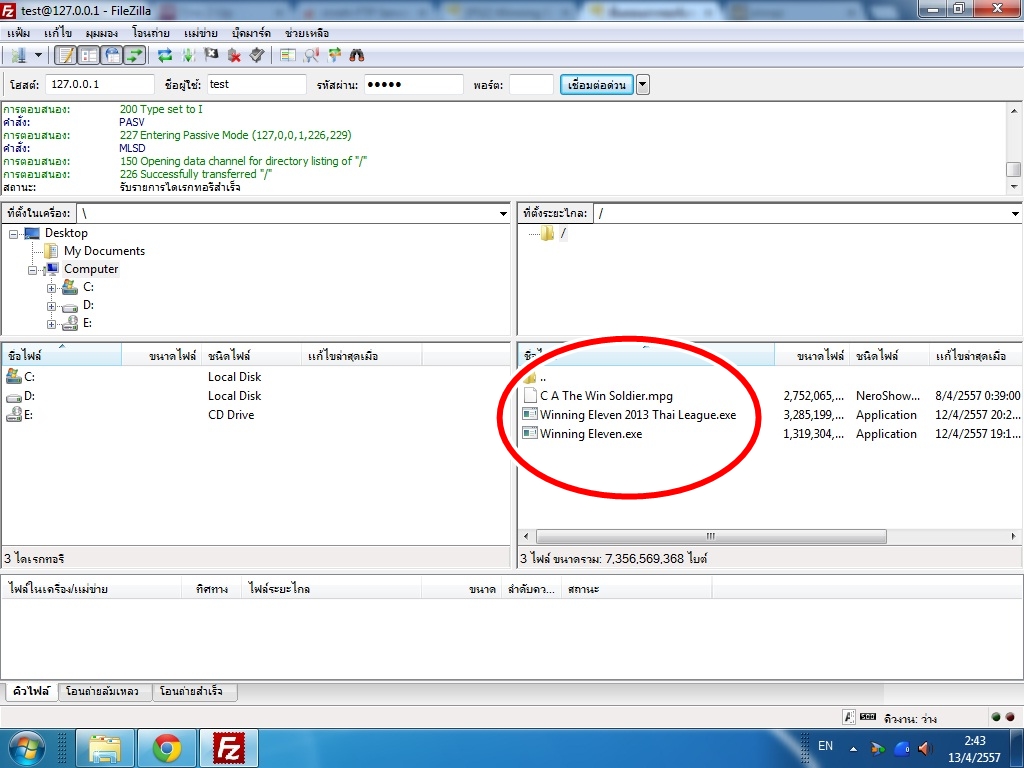Expand the E: drive tree node
1024x768 pixels.
pos(51,324)
